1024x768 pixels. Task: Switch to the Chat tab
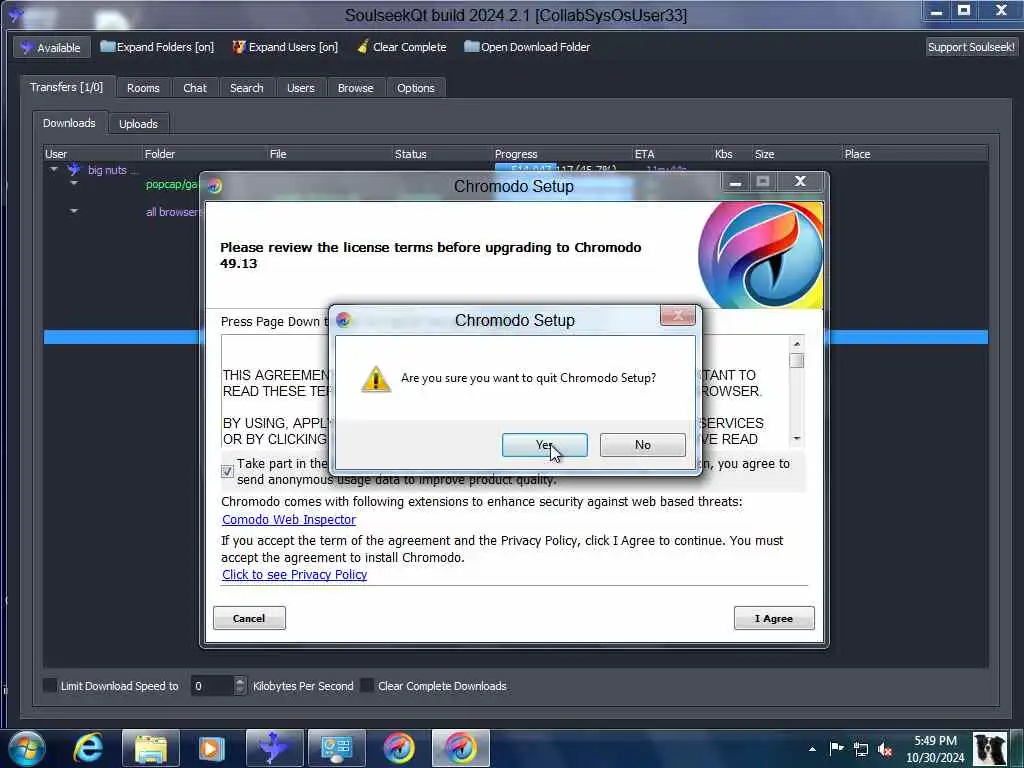195,88
